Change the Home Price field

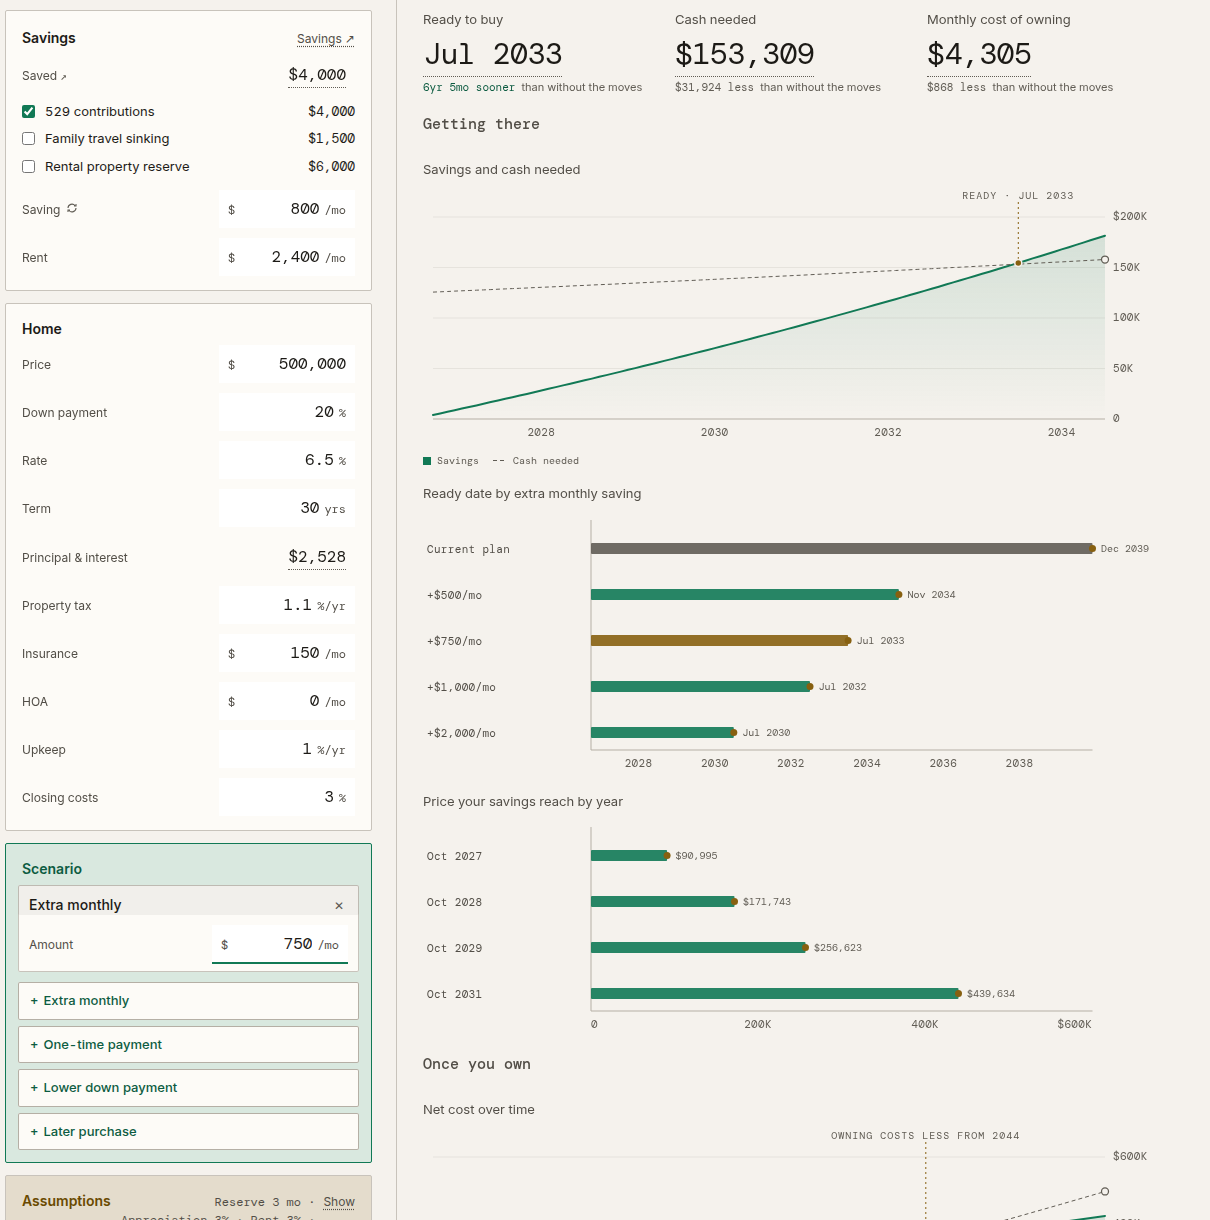[x=287, y=364]
